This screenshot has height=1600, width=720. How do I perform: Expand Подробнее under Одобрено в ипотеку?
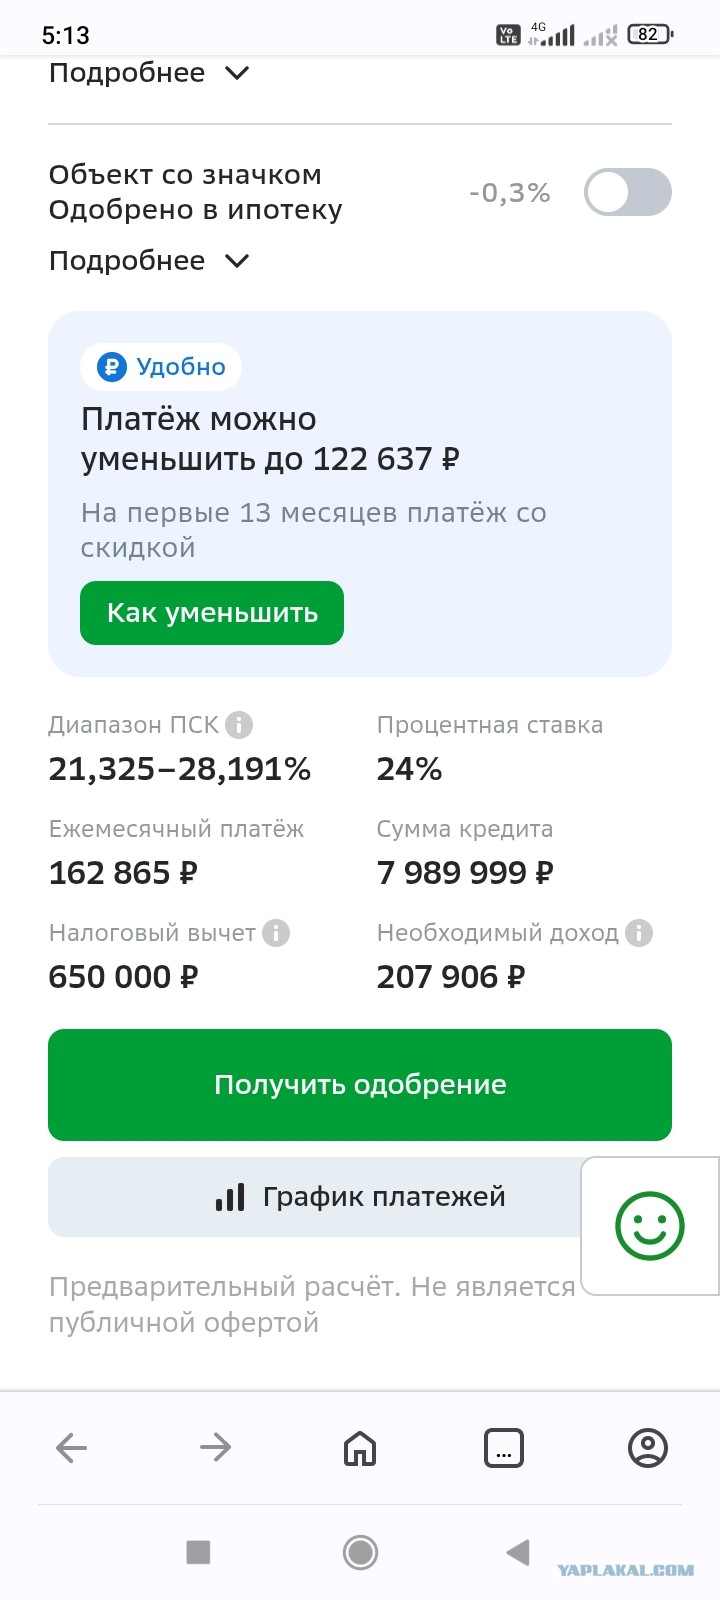[149, 261]
